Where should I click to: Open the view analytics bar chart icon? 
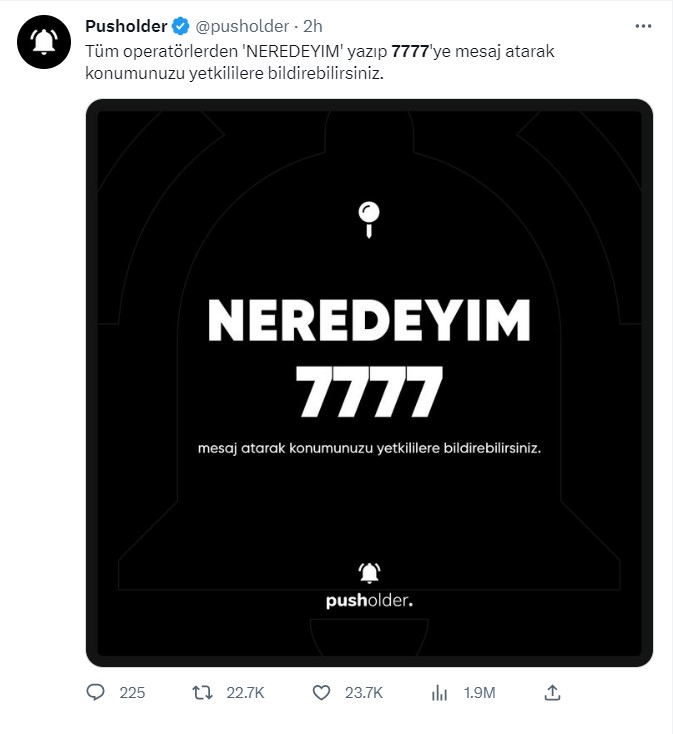tap(439, 692)
